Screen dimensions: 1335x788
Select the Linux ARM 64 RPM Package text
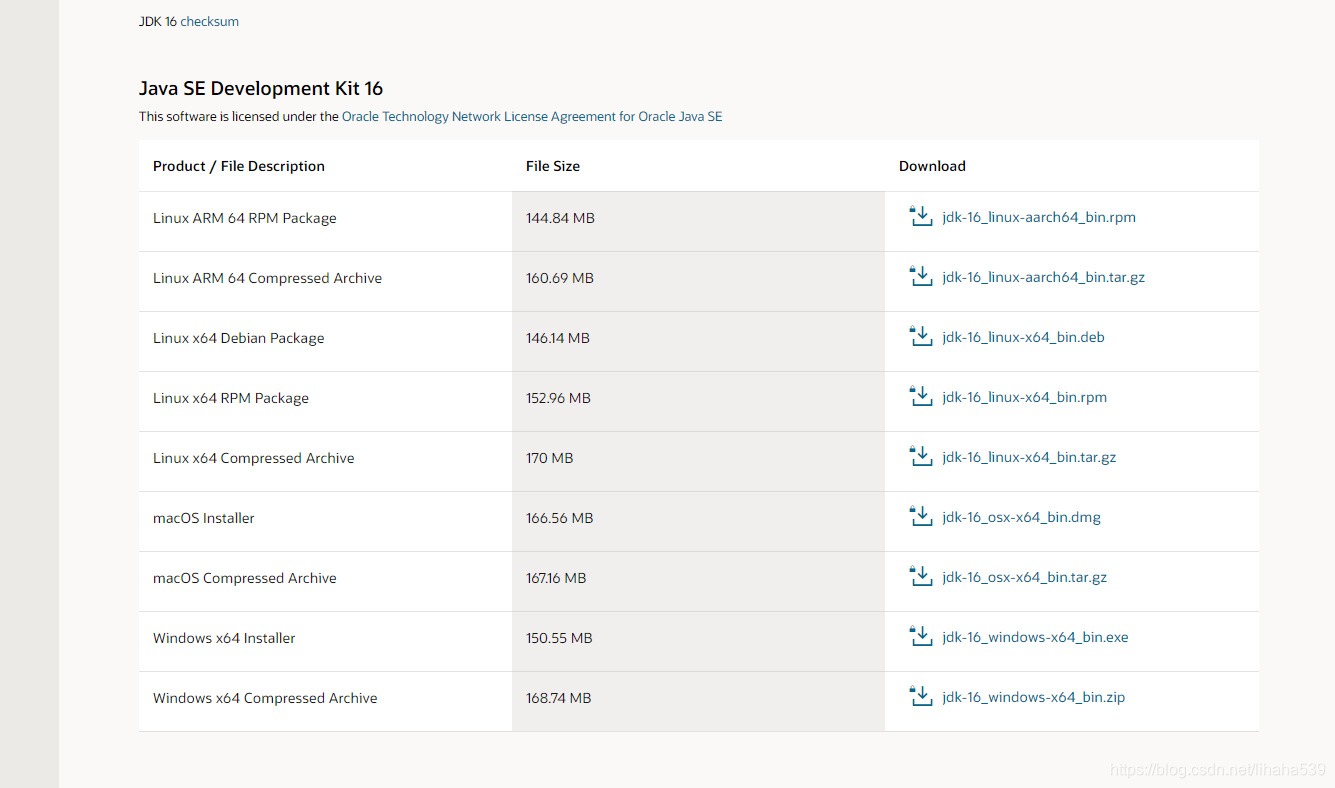(244, 218)
